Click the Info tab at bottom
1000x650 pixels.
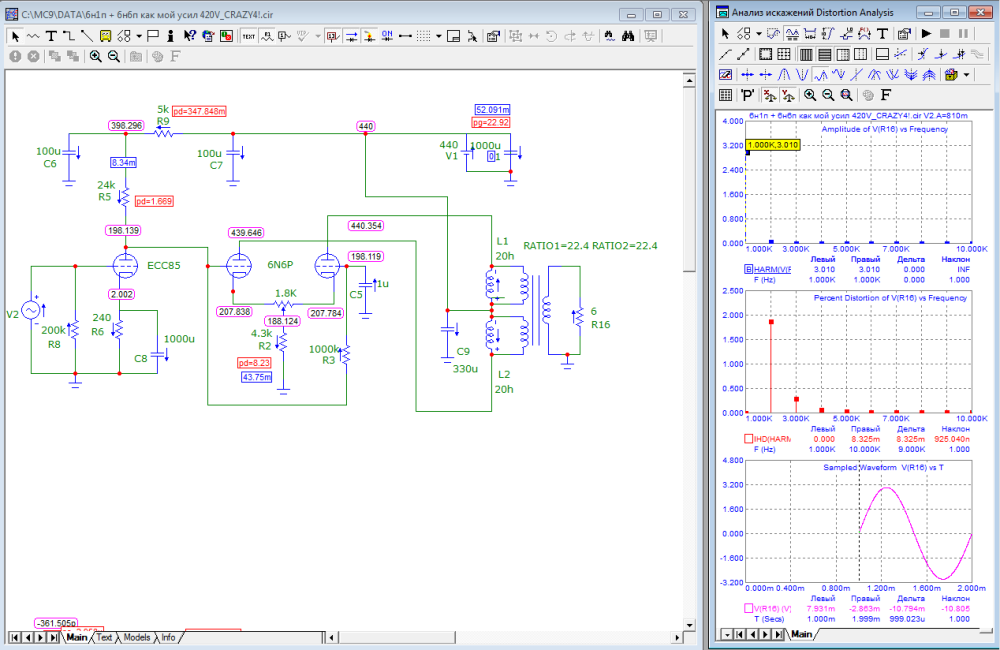[168, 637]
